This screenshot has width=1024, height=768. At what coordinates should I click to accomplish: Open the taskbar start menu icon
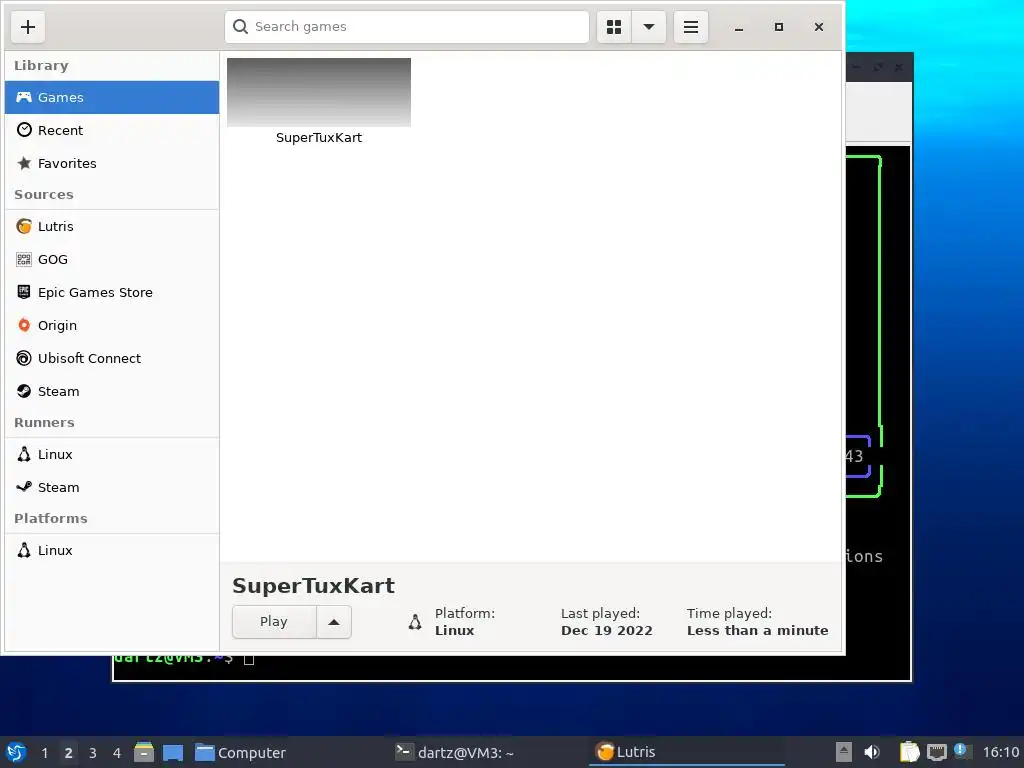coord(16,752)
